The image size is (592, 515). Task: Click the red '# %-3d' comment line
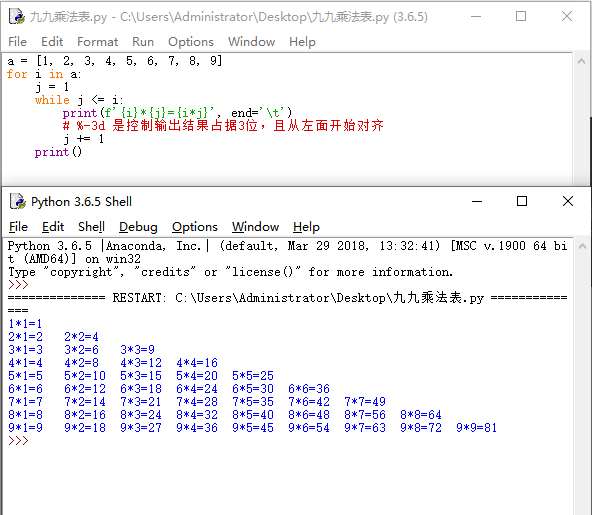click(223, 125)
